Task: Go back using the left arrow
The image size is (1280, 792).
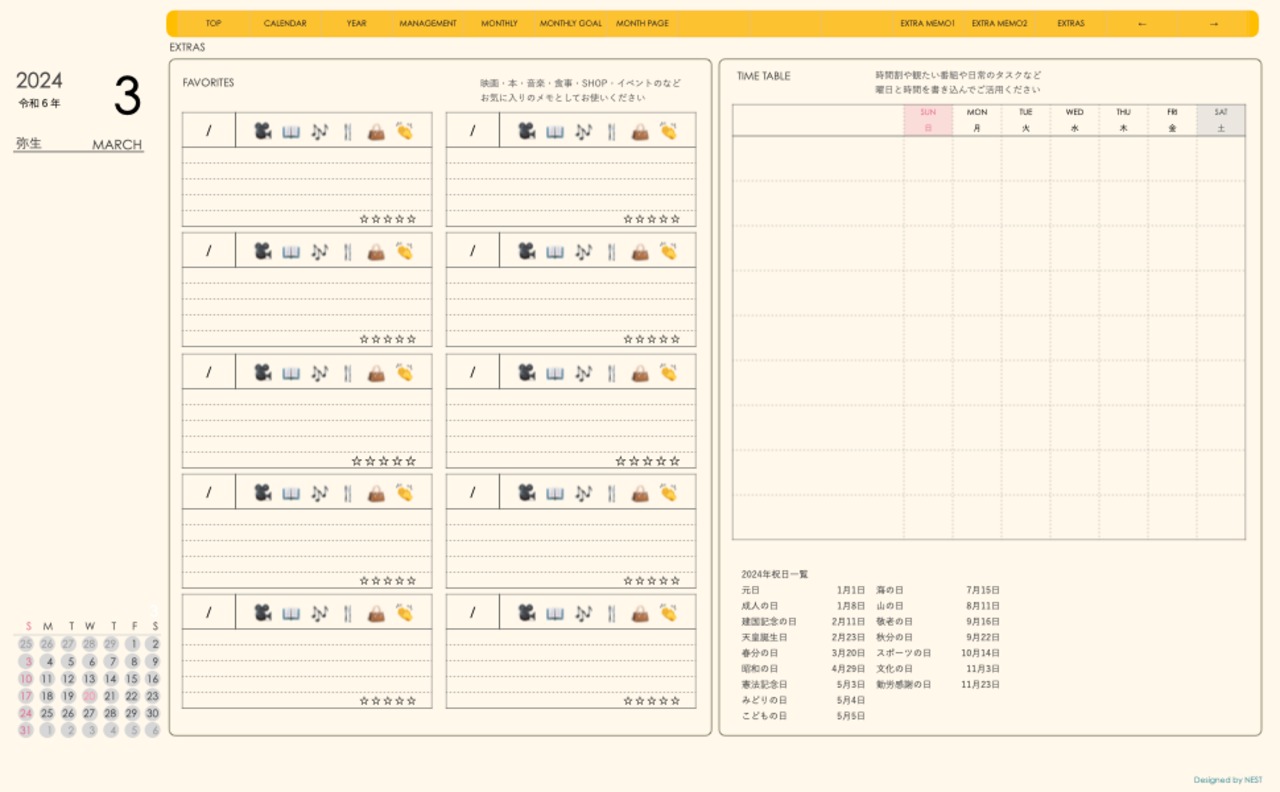Action: pos(1142,24)
